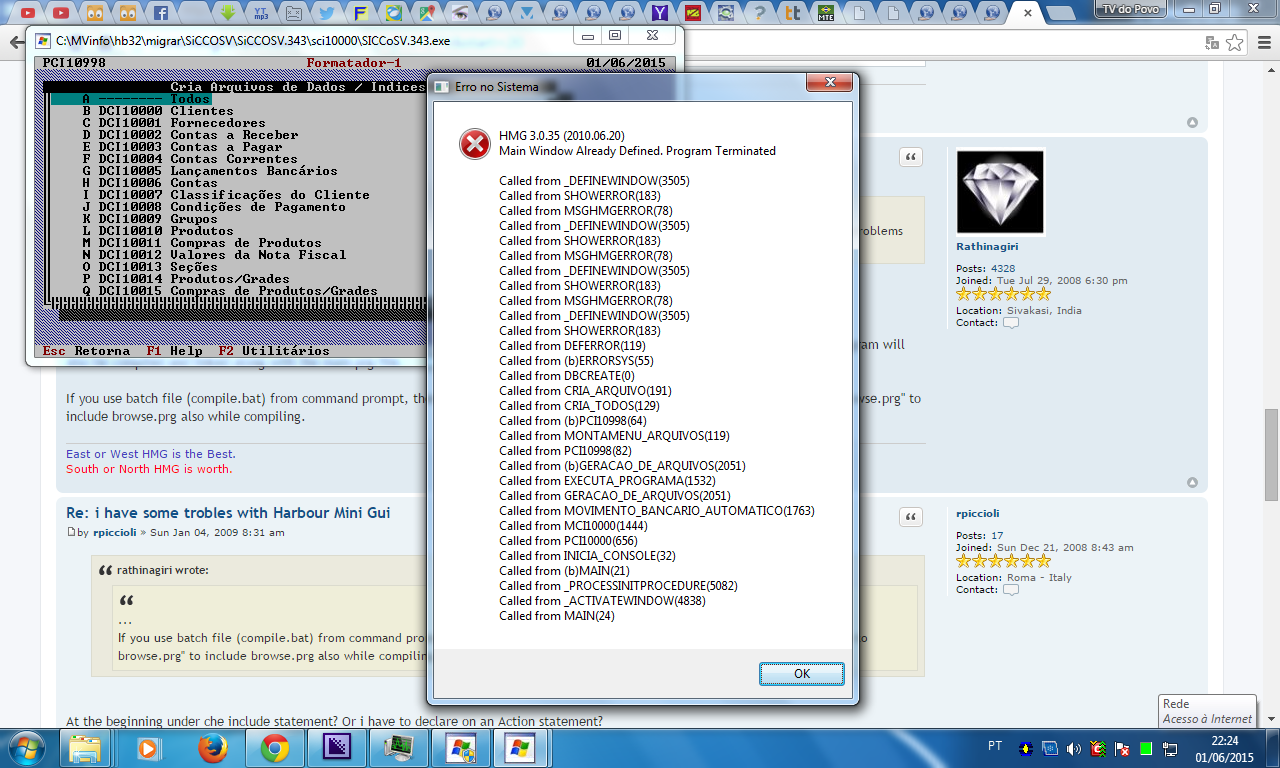Close the Erro no Sistema dialog
The height and width of the screenshot is (768, 1280).
[828, 84]
